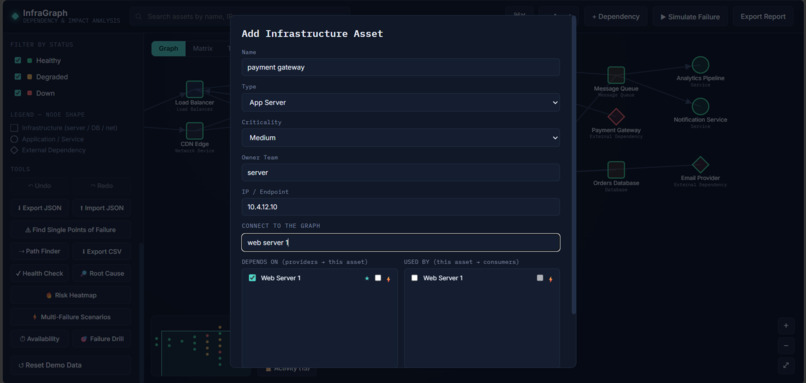Click the Owner Team input field
Image resolution: width=806 pixels, height=383 pixels.
tap(400, 172)
